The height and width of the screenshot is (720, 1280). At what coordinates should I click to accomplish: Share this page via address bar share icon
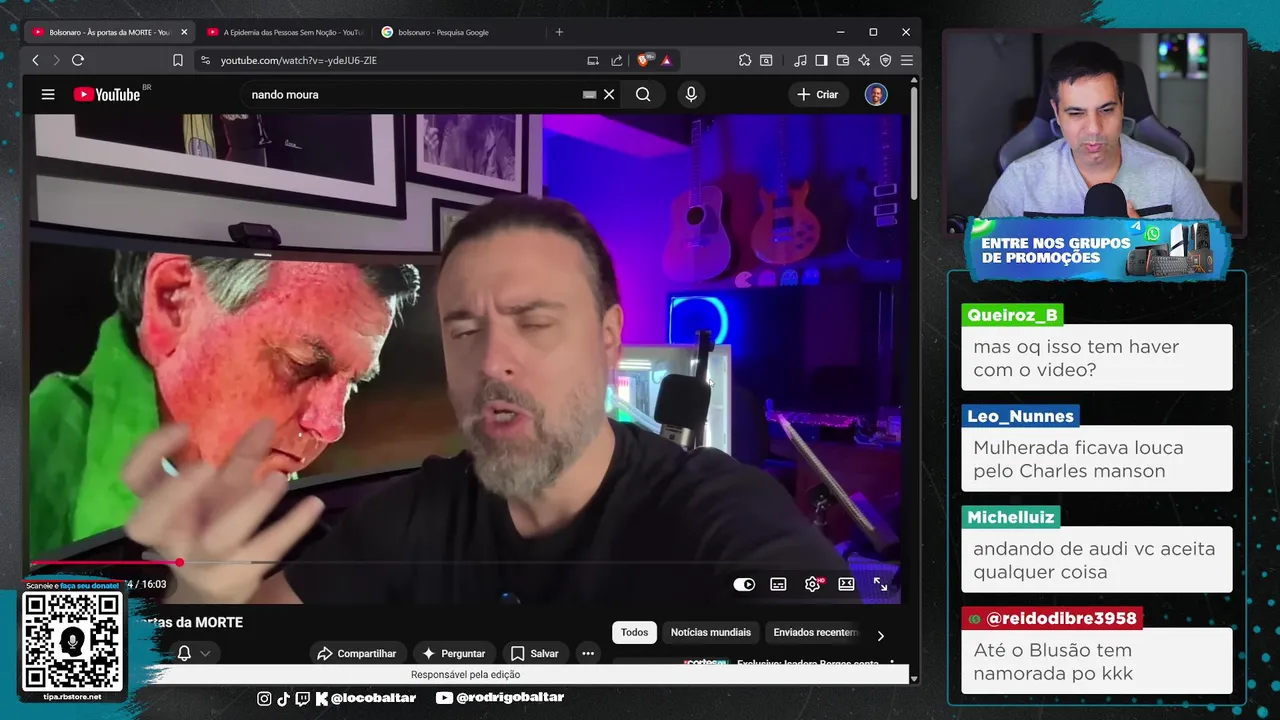click(617, 60)
